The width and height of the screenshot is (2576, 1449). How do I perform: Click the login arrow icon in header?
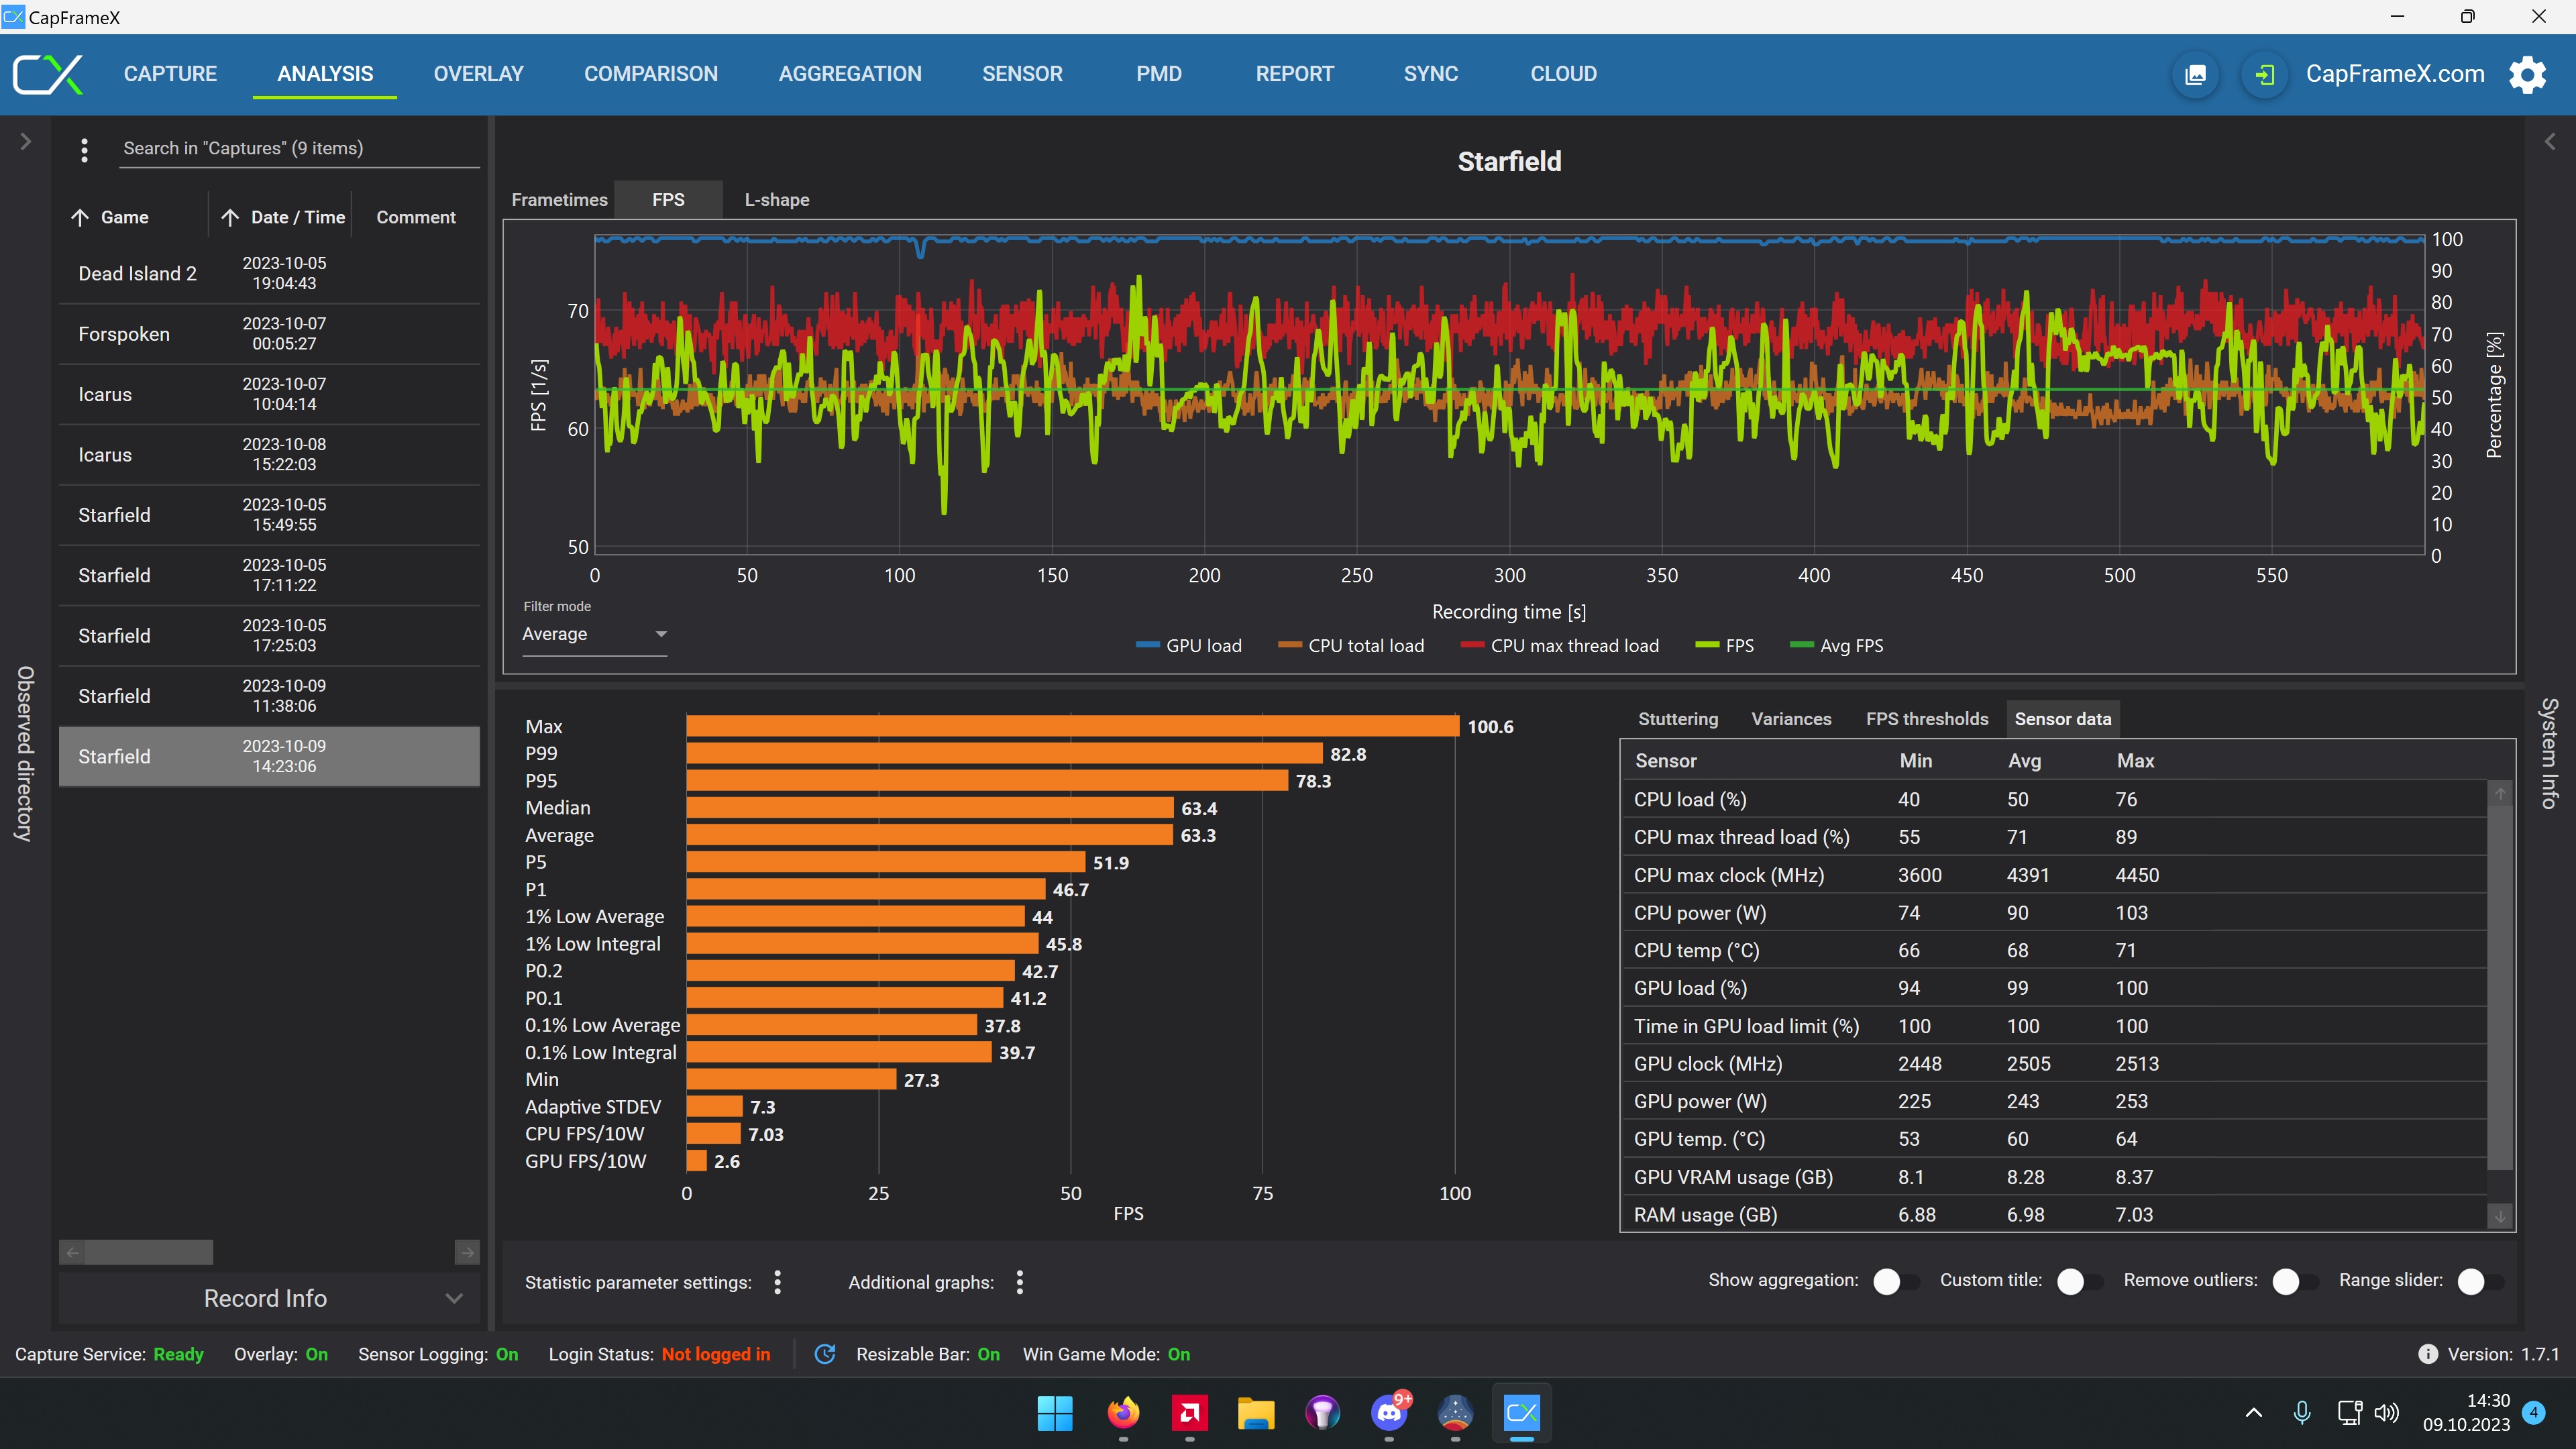pyautogui.click(x=2264, y=75)
